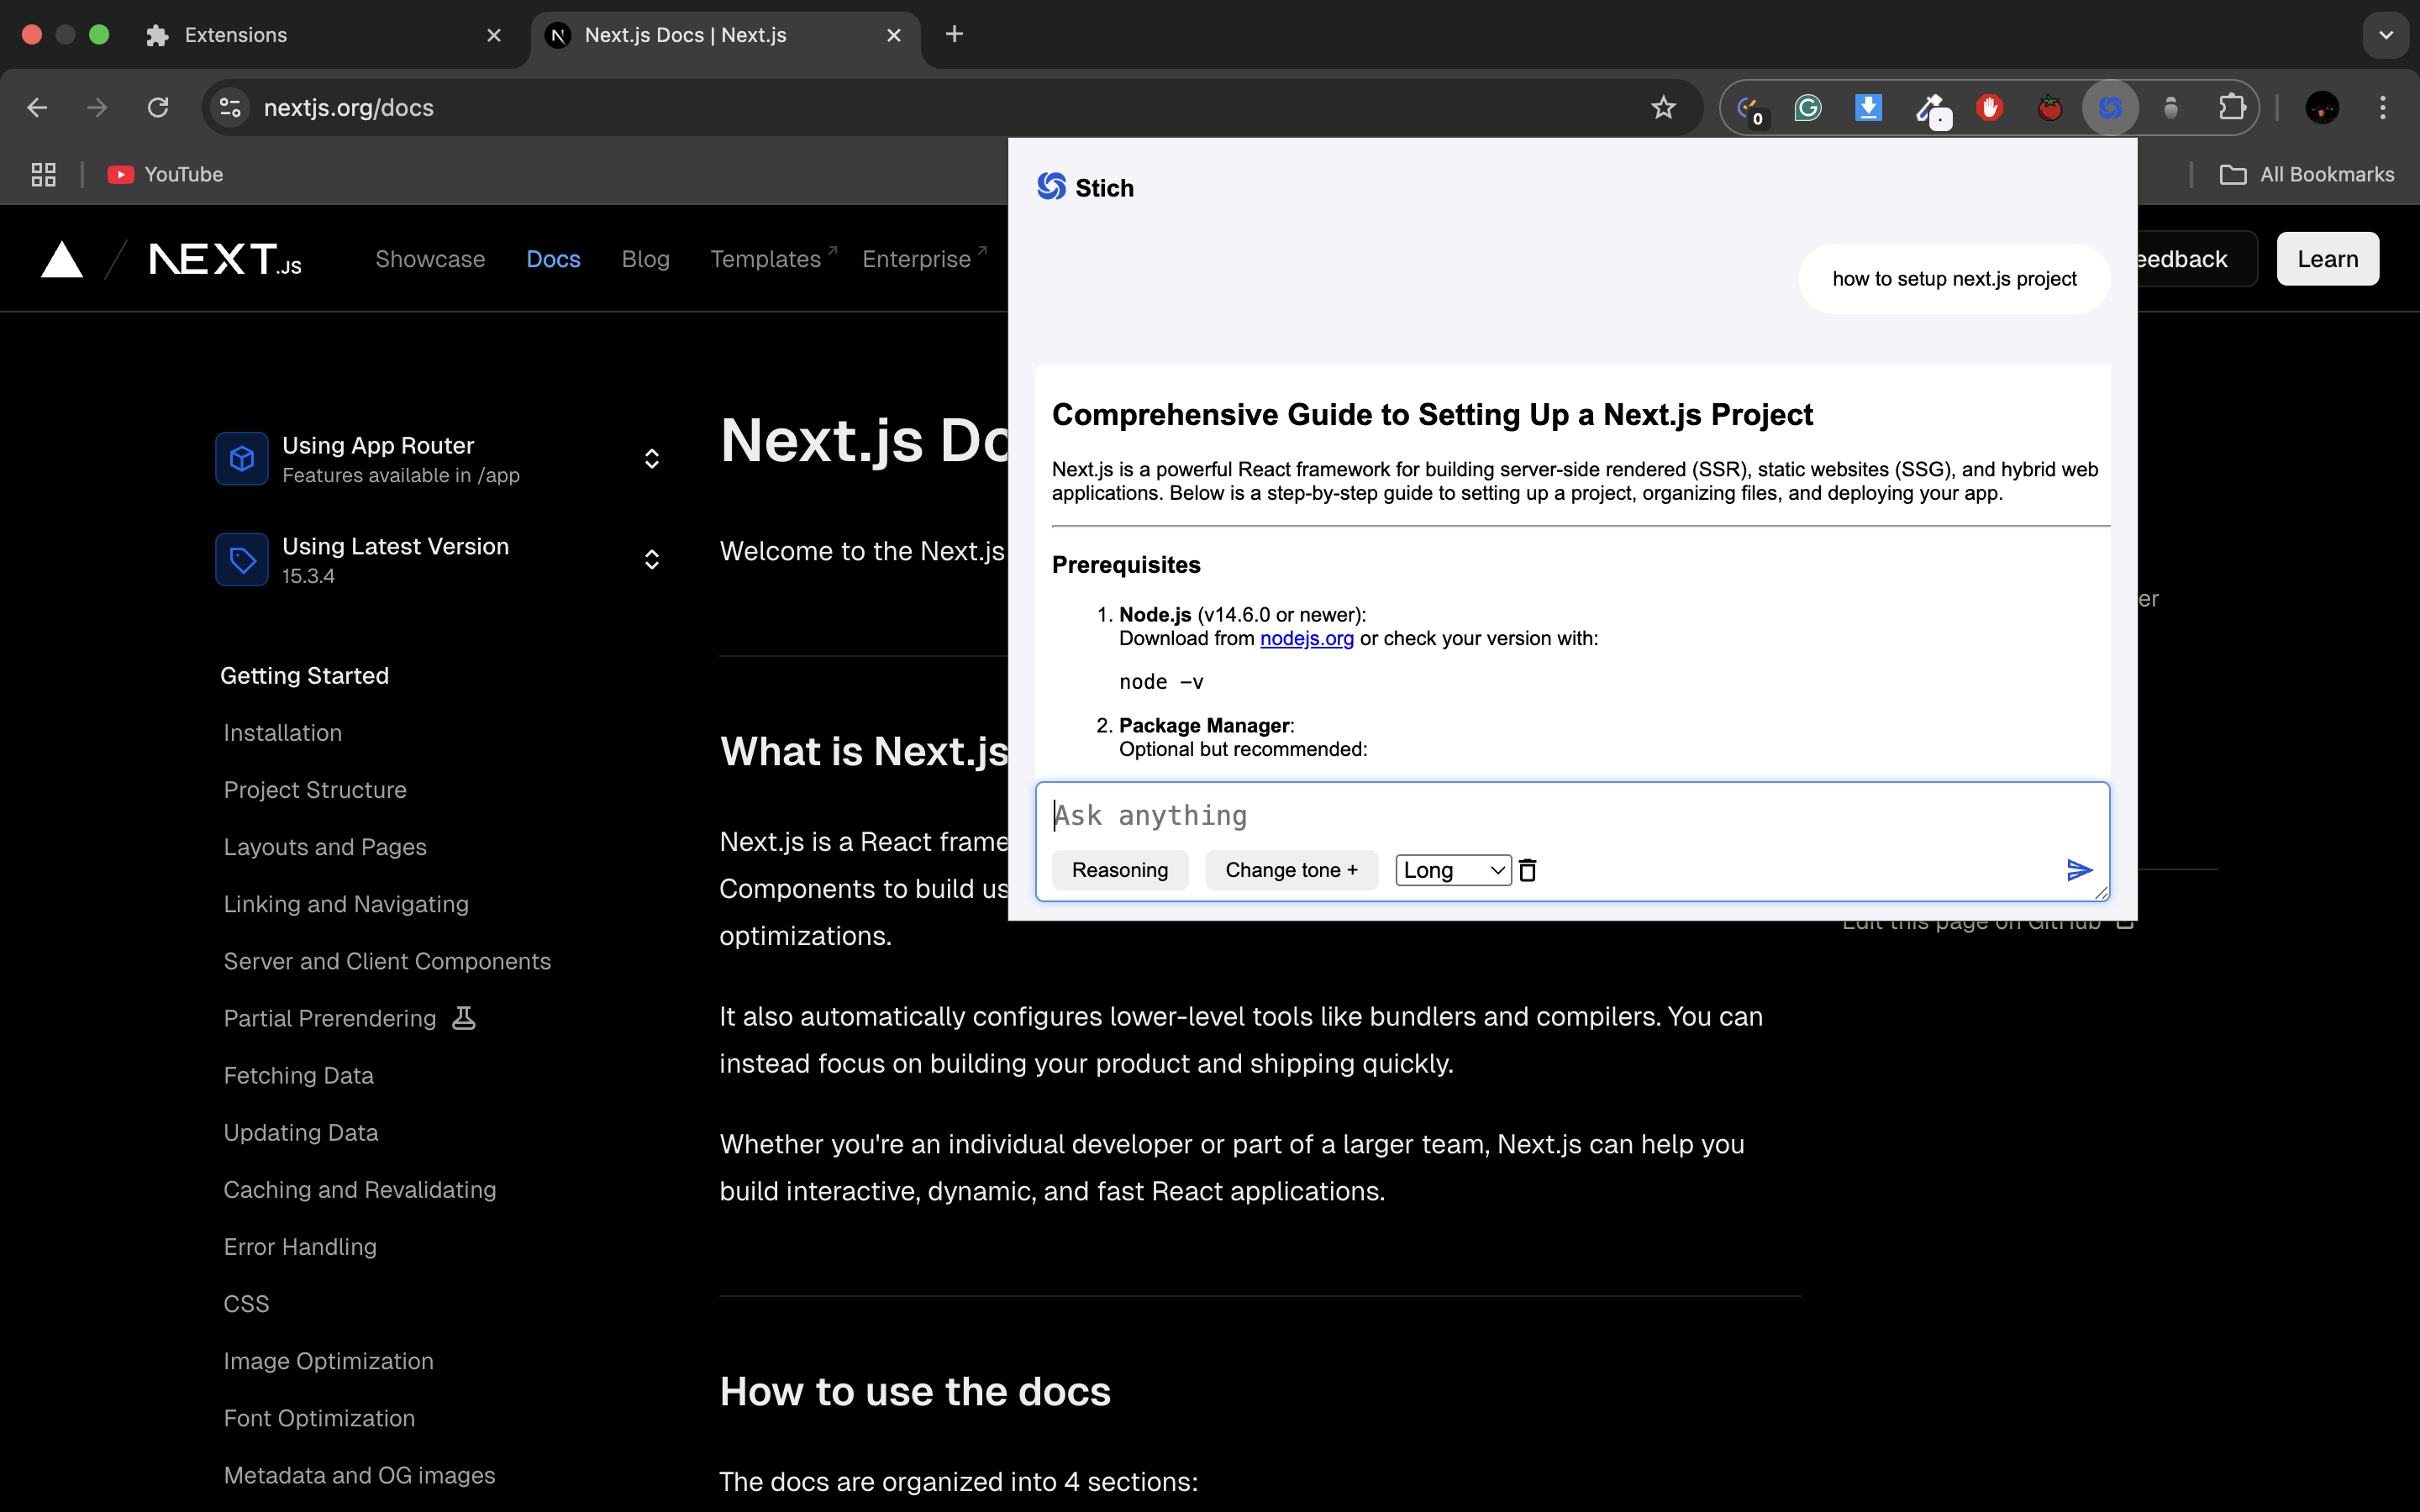This screenshot has width=2420, height=1512.
Task: Expand the Change tone + options
Action: [x=1291, y=870]
